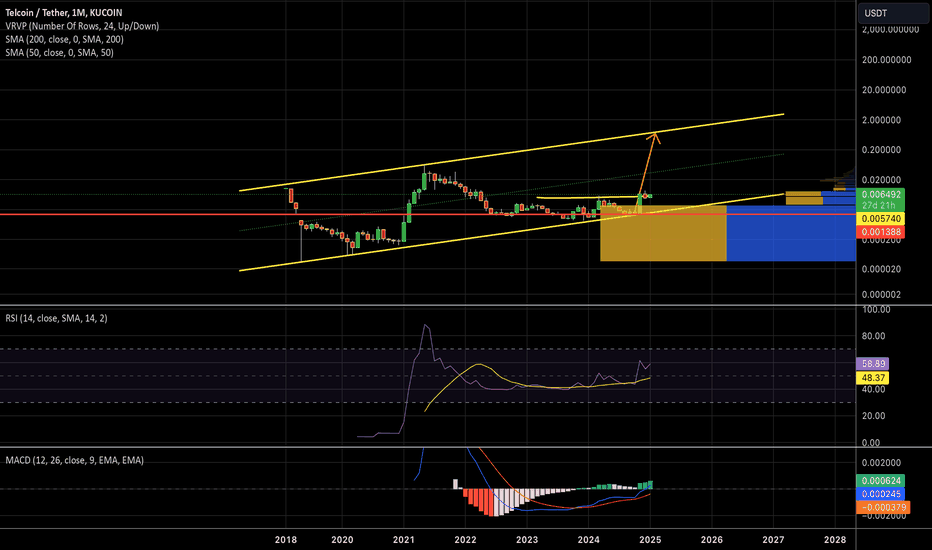Screen dimensions: 932x550
Task: Click the 20.00 RSI axis label
Action: (x=874, y=416)
